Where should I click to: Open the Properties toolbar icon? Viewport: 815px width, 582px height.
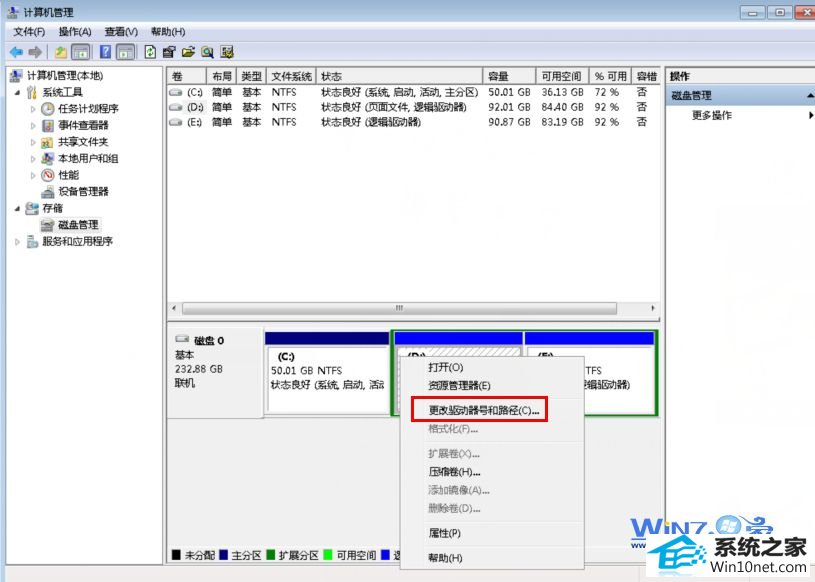(169, 52)
